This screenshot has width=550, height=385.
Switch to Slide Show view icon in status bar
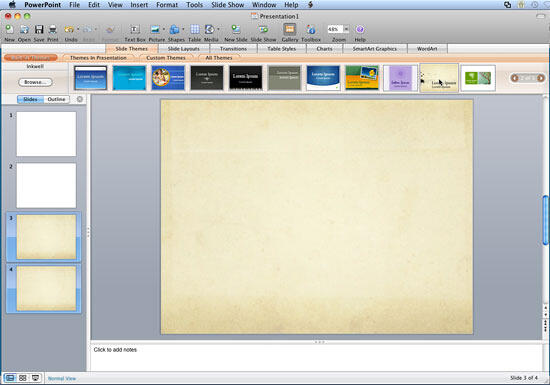click(x=35, y=378)
